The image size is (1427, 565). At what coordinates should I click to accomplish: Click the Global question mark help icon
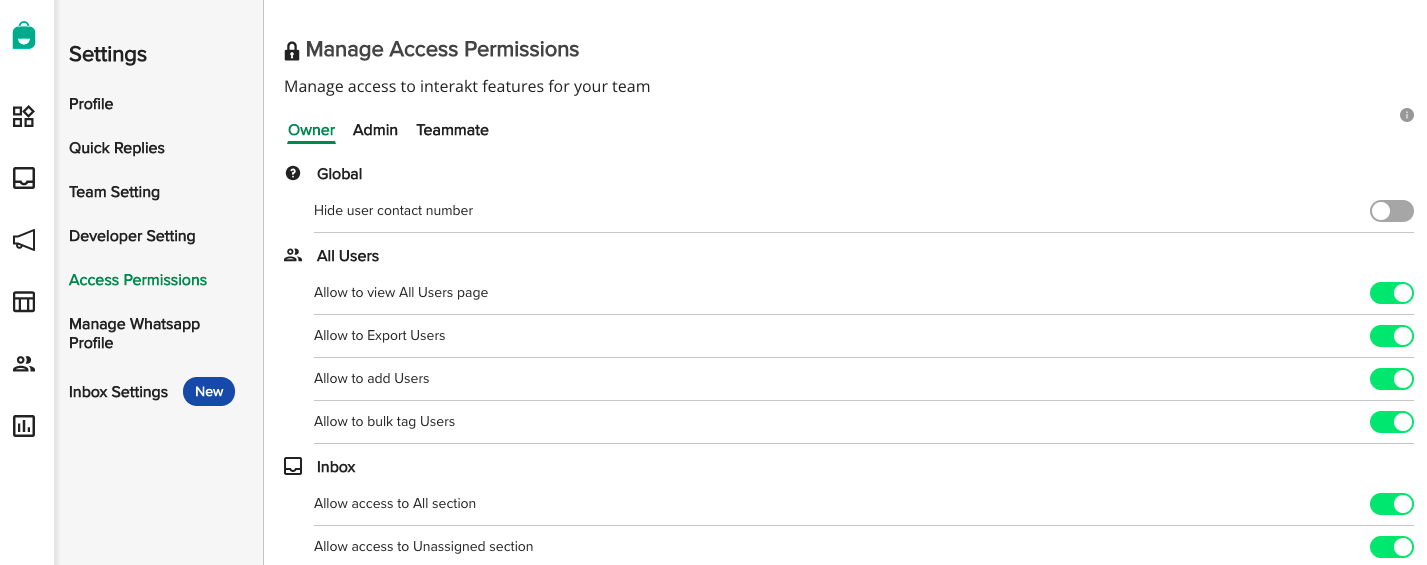293,173
